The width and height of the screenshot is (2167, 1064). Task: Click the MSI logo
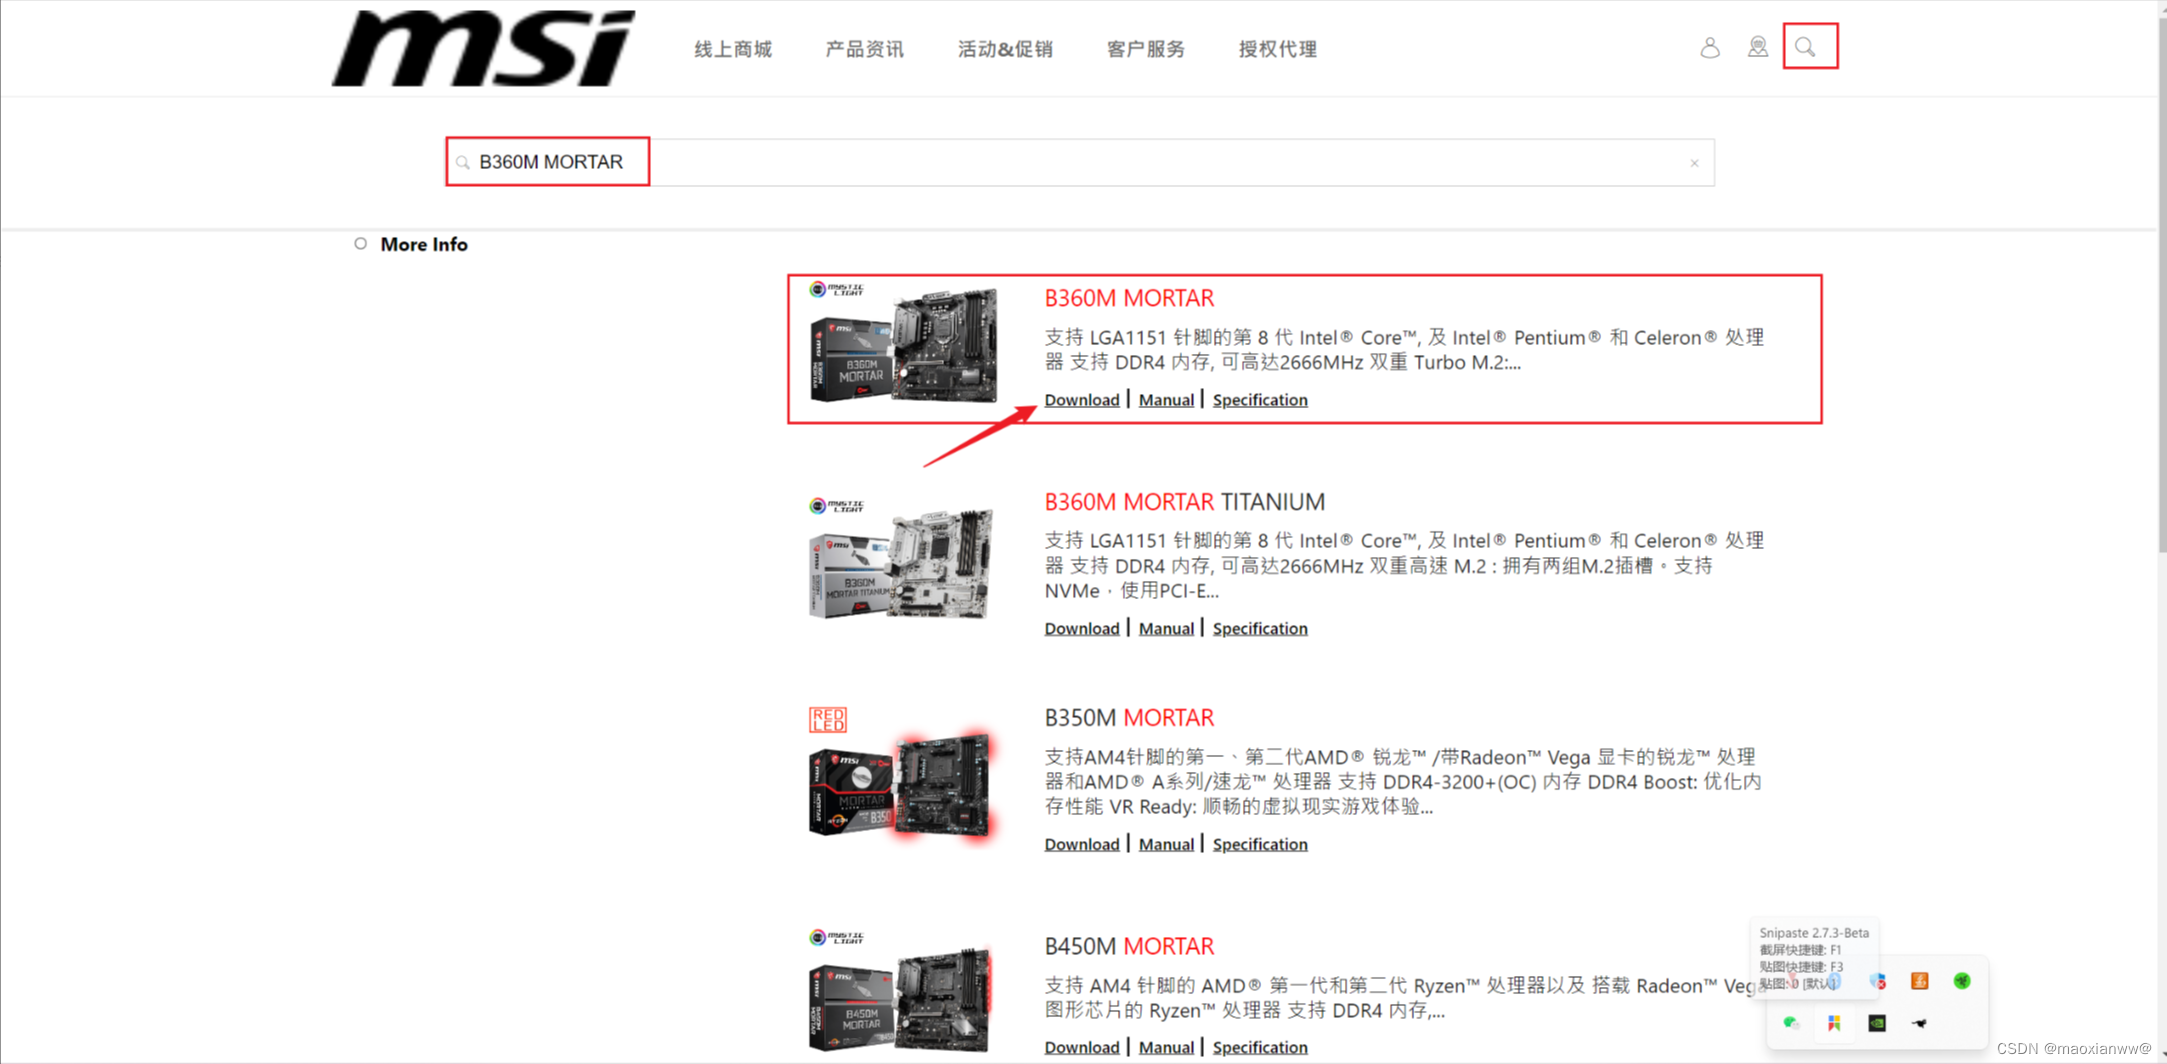[x=483, y=48]
